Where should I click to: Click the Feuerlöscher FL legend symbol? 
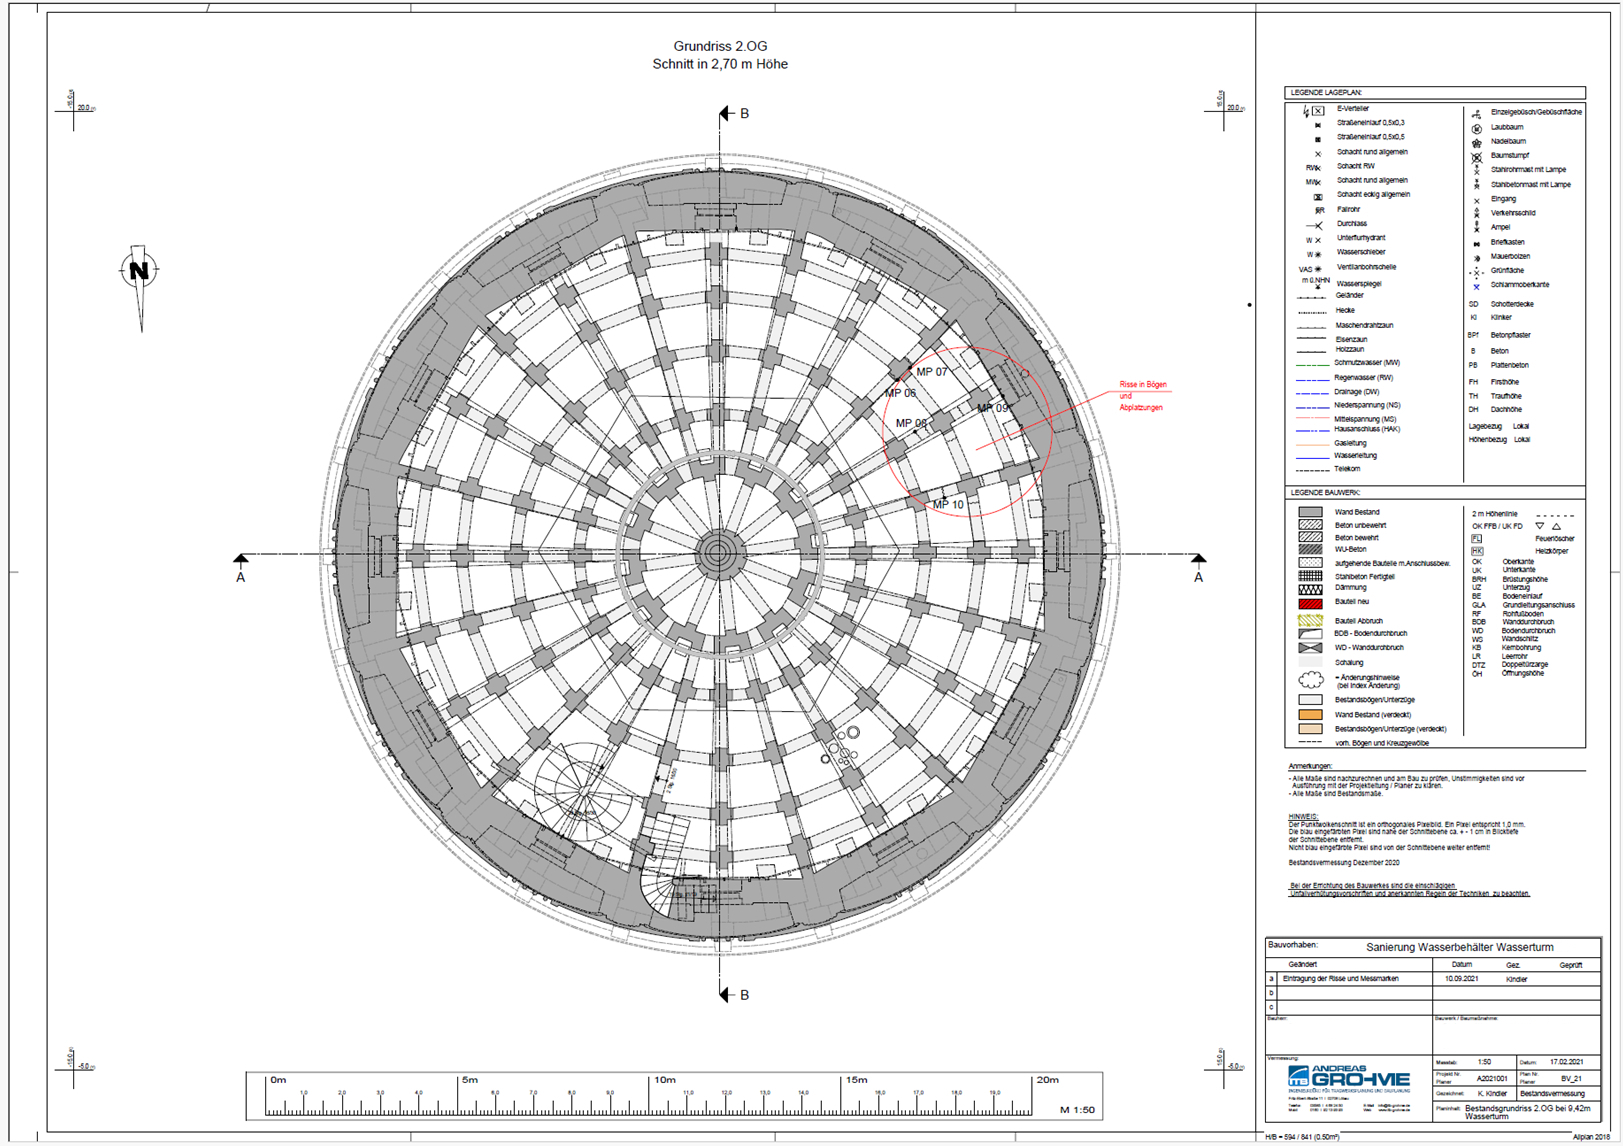1477,539
